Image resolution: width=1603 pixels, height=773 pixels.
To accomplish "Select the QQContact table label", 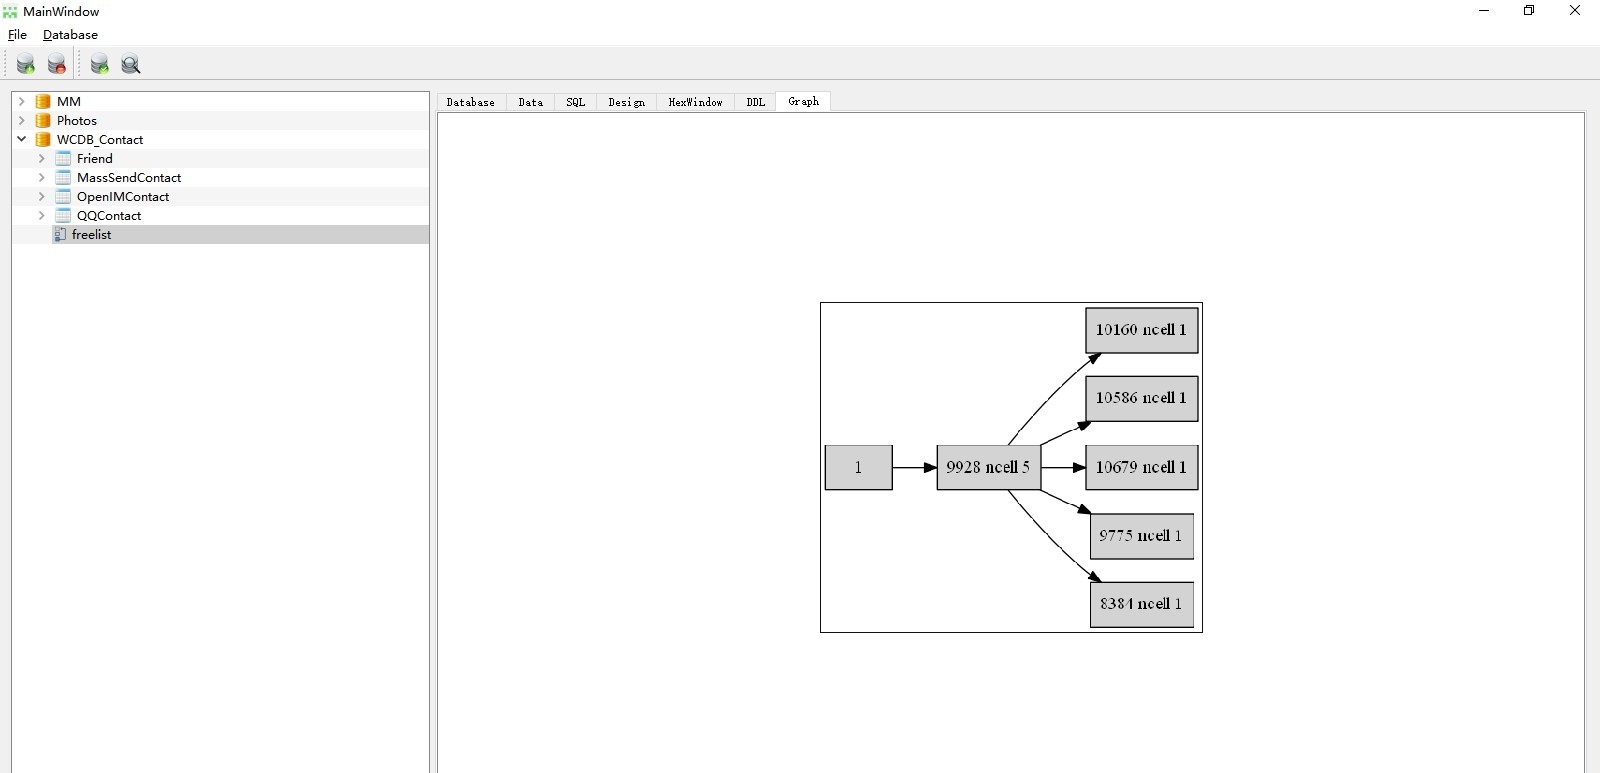I will coord(109,215).
